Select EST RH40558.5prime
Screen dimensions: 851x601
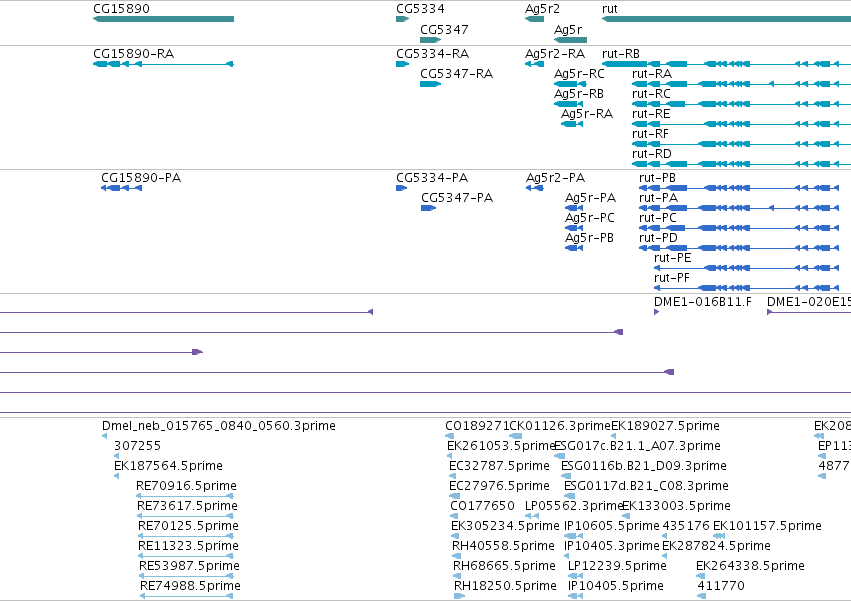tap(504, 546)
